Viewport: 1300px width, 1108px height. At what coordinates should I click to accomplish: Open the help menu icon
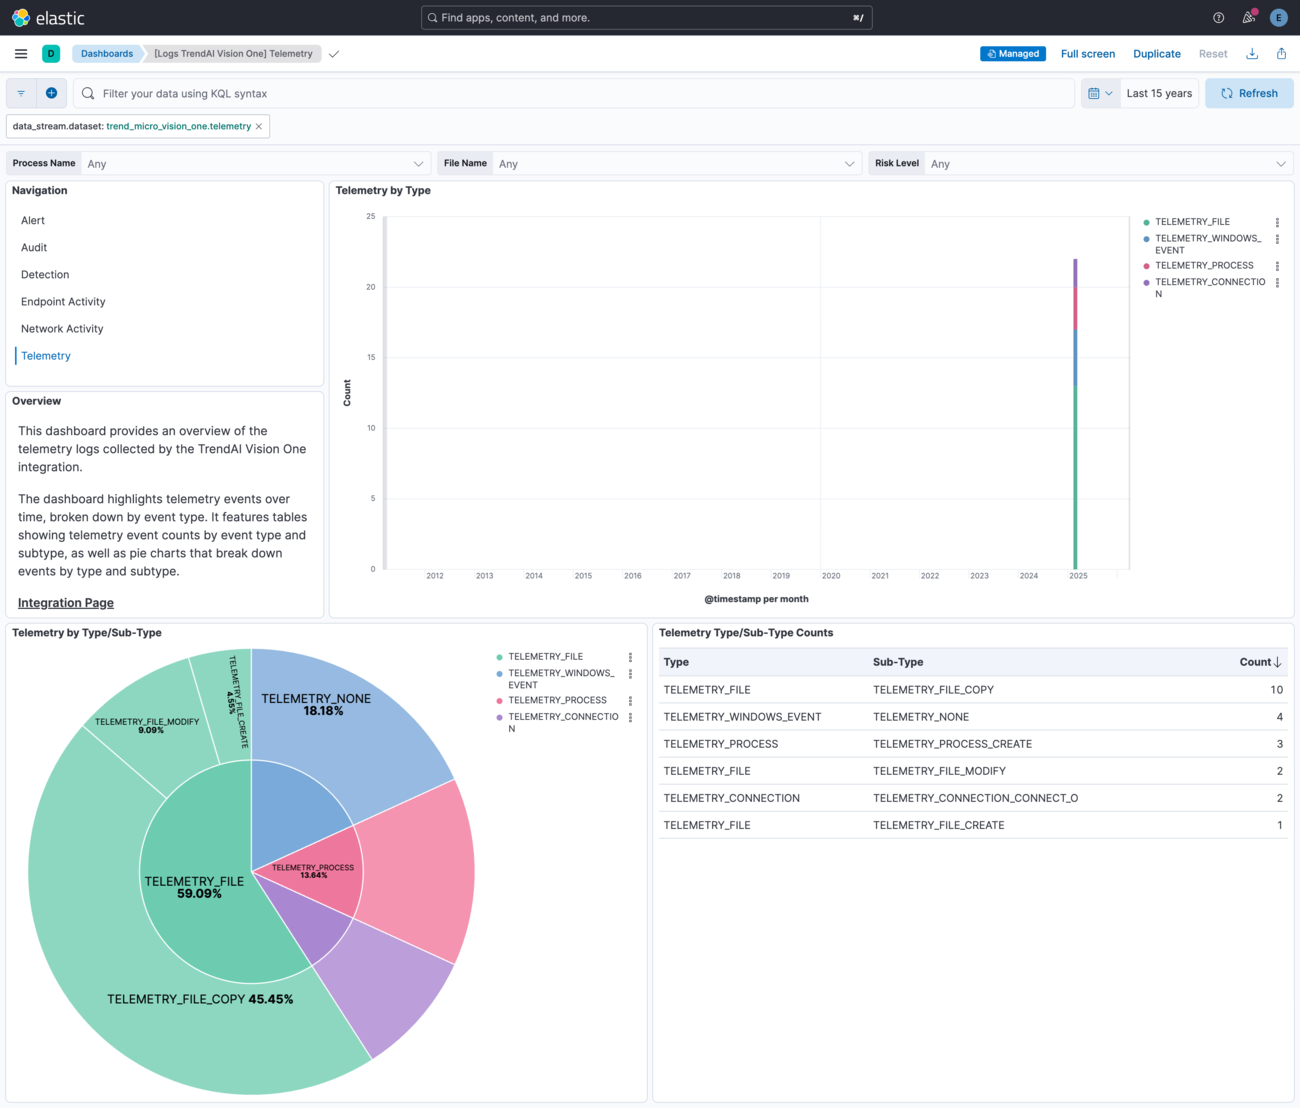pos(1218,18)
